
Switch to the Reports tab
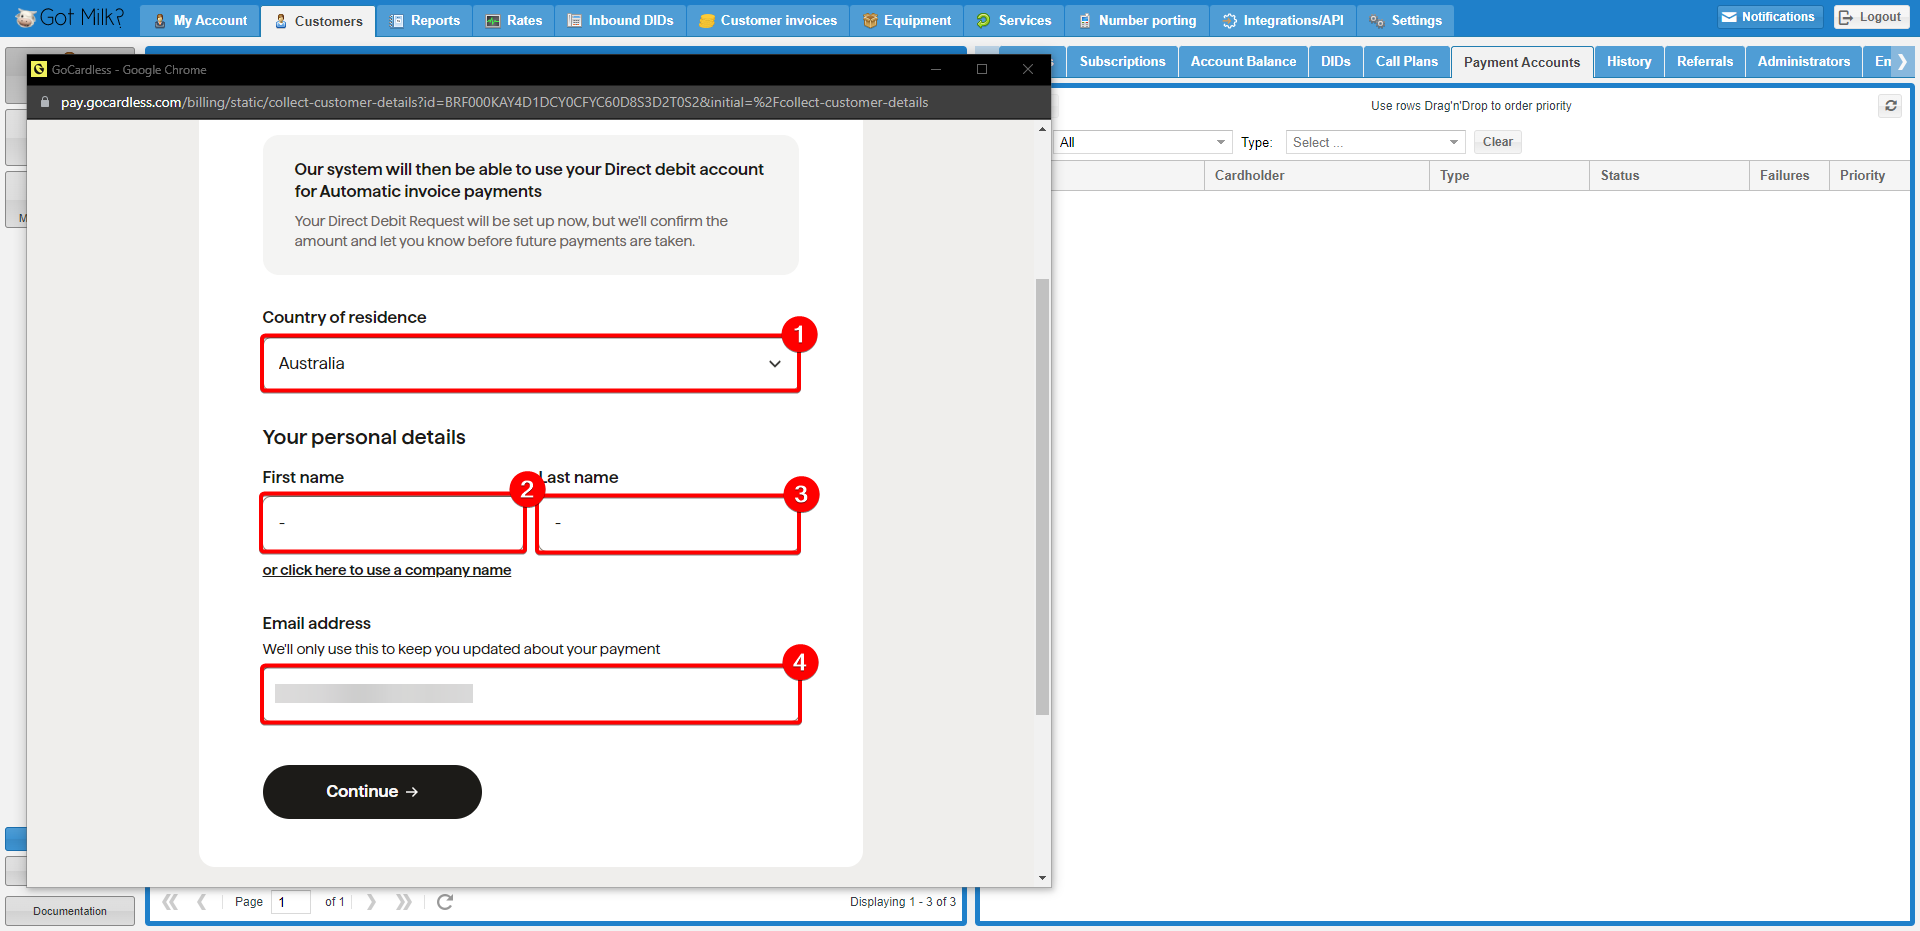click(x=425, y=21)
